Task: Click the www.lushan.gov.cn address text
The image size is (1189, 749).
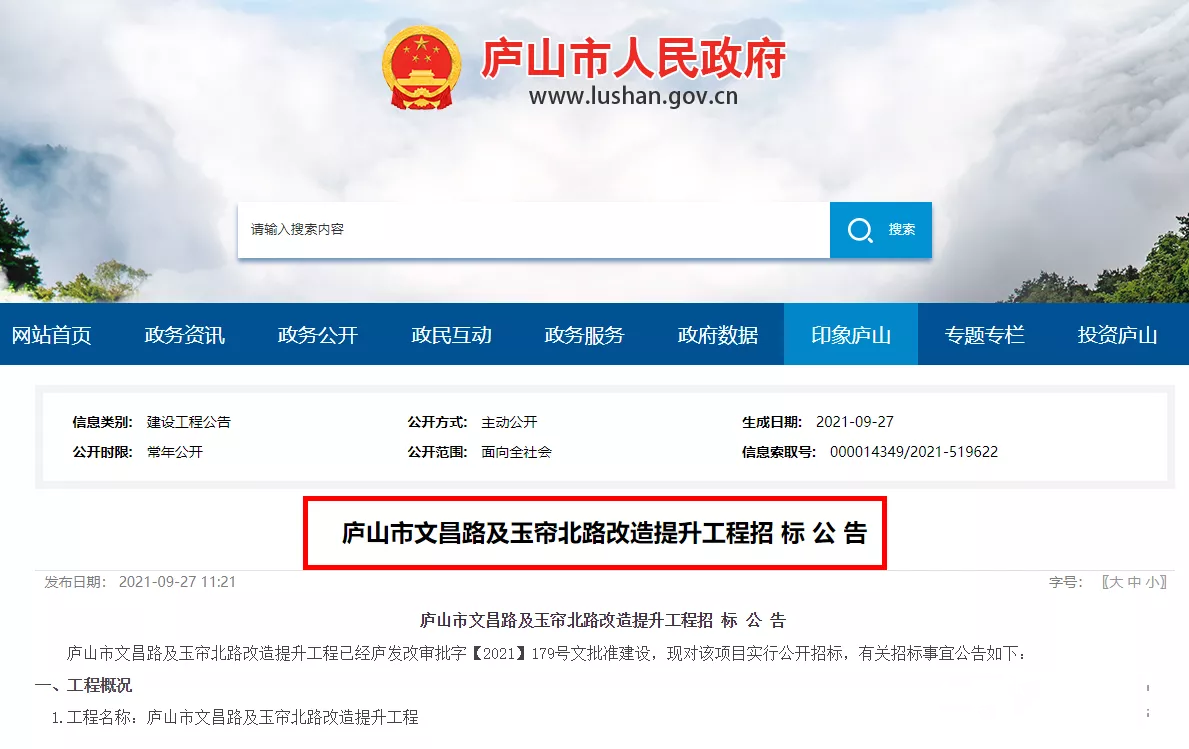Action: (x=633, y=96)
